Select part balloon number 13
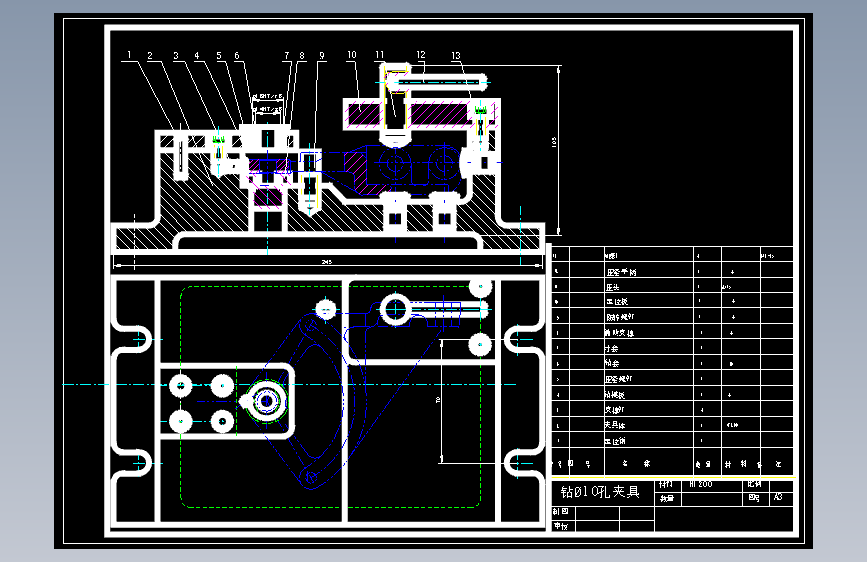867x562 pixels. [456, 55]
